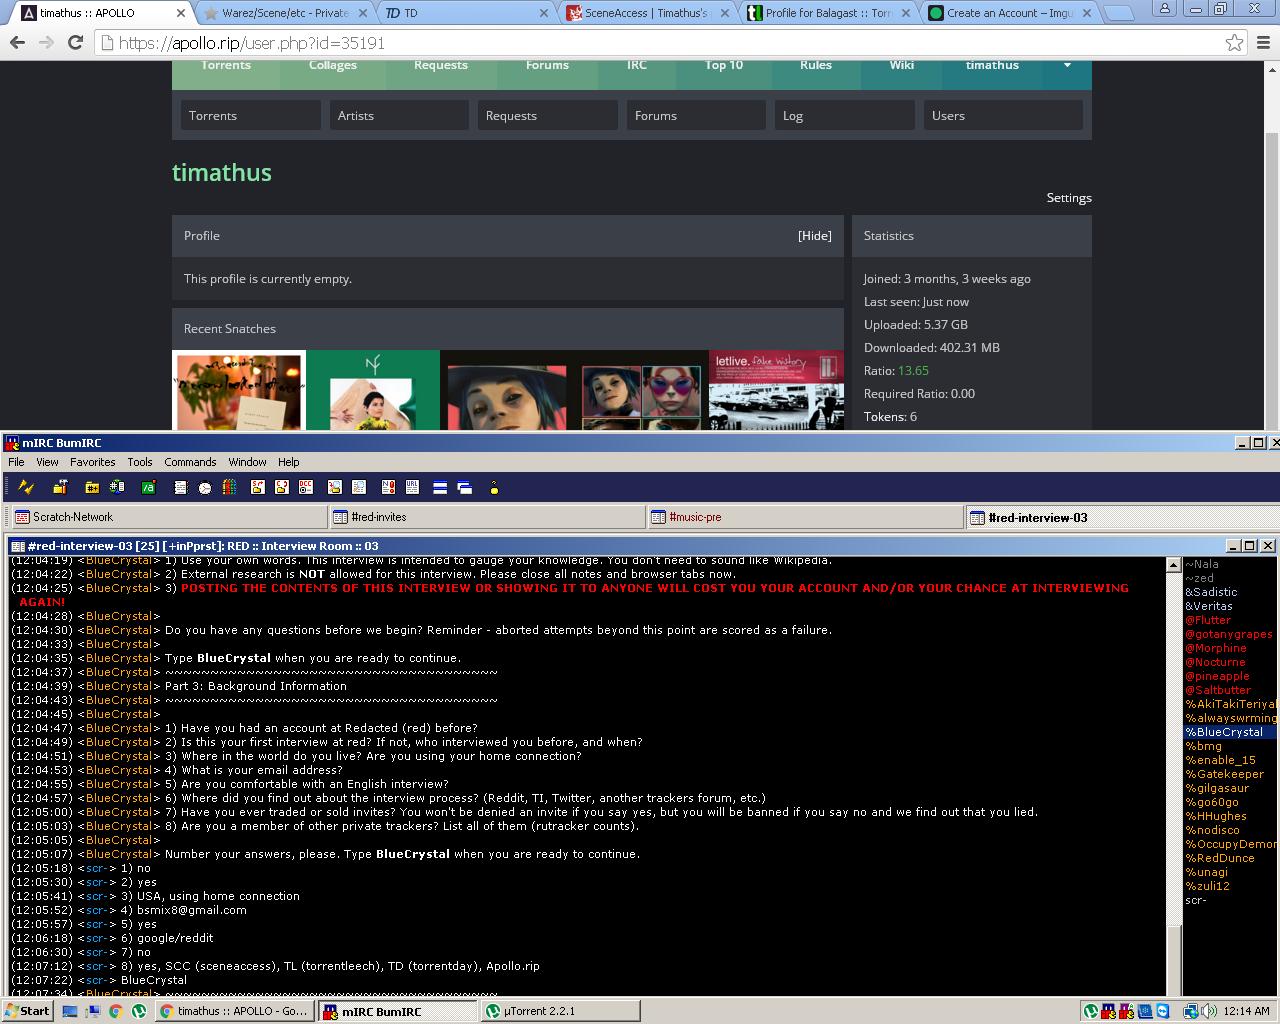Image resolution: width=1280 pixels, height=1024 pixels.
Task: Click mIRC DCC send file icon
Action: point(258,487)
